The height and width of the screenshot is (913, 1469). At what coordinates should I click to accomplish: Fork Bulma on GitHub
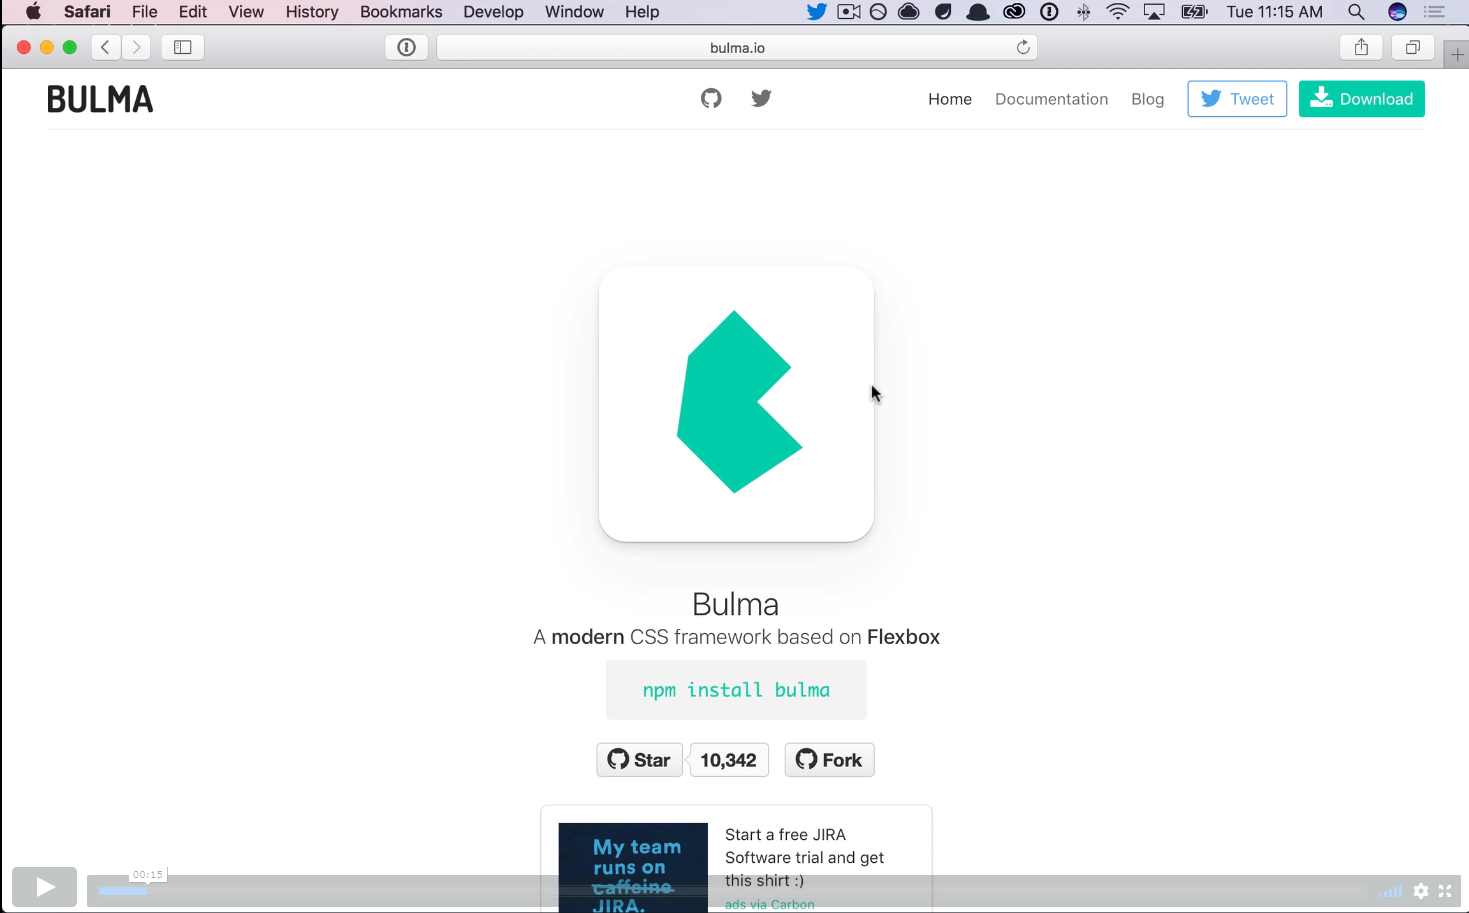[x=829, y=760]
